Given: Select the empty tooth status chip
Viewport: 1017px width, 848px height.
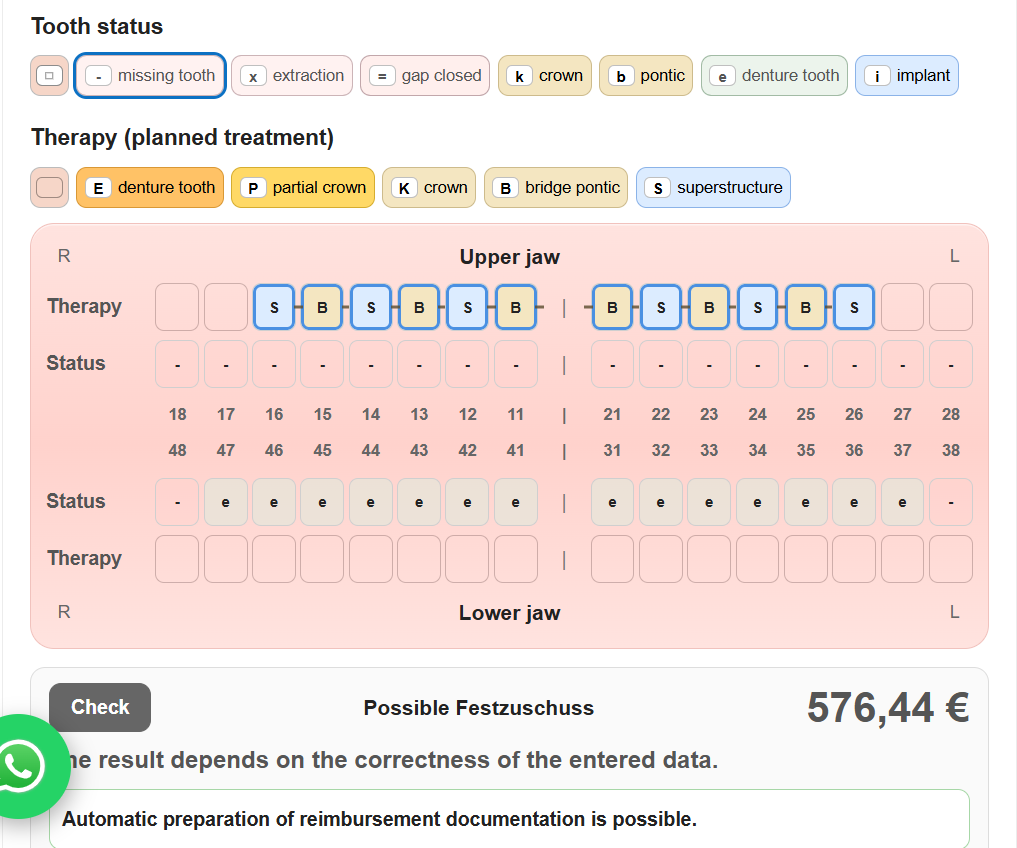Looking at the screenshot, I should (49, 76).
